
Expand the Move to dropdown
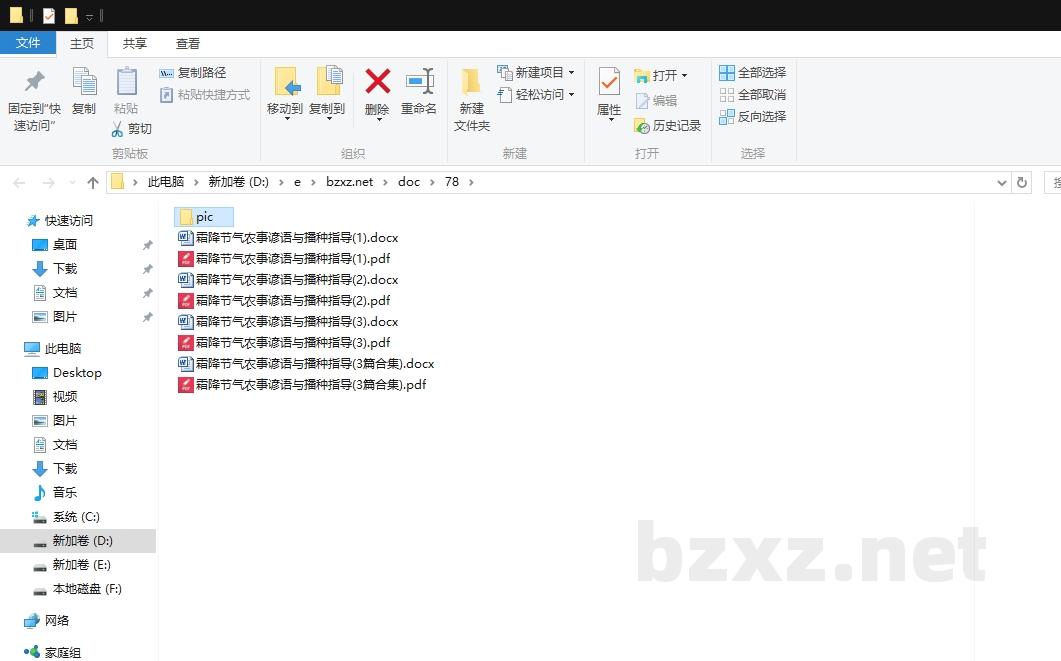(x=285, y=118)
